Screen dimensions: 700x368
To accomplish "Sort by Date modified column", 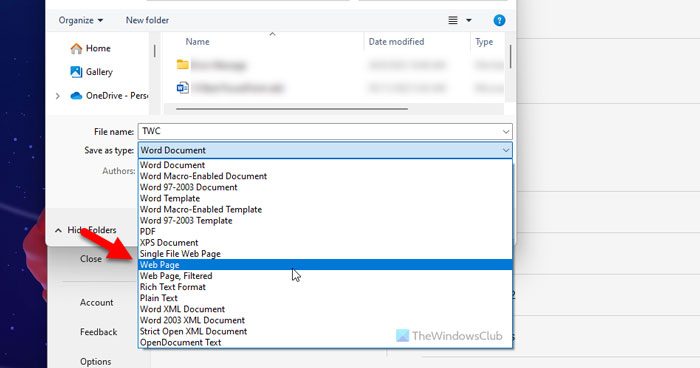I will (396, 42).
